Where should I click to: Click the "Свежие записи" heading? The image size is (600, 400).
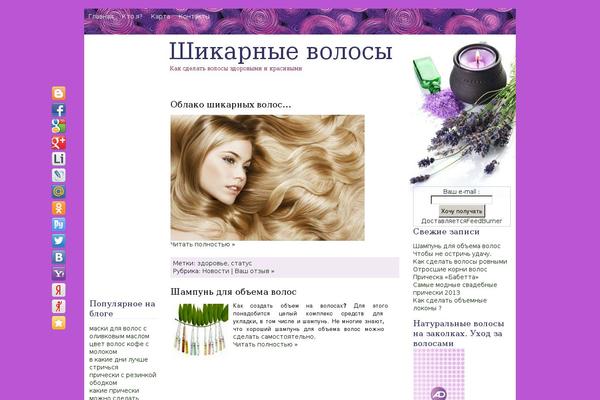(446, 232)
